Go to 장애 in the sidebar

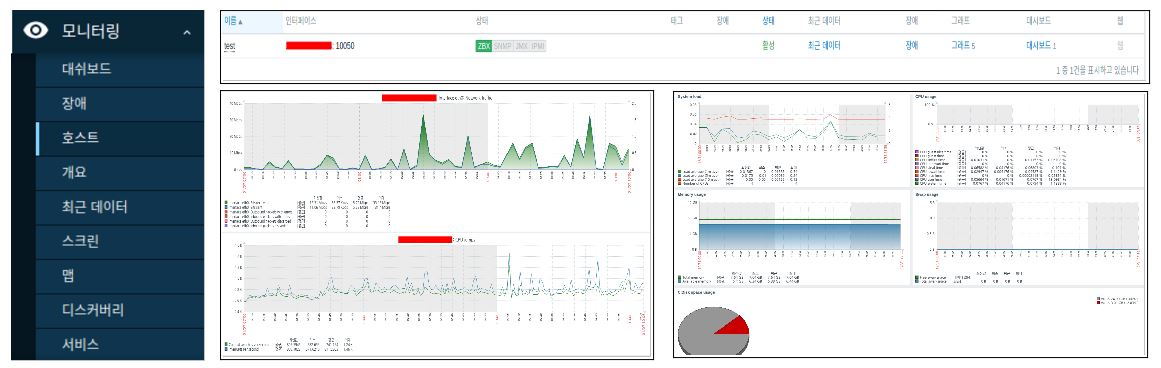[74, 104]
